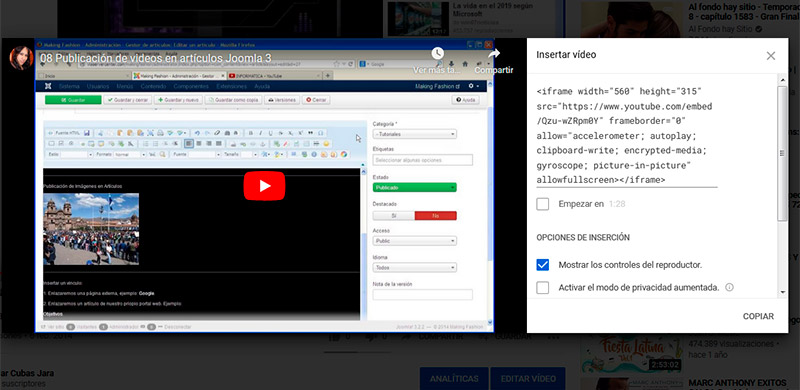Viewport: 800px width, 390px height.
Task: Click the Insertar vídeo dialog title
Action: coord(566,55)
